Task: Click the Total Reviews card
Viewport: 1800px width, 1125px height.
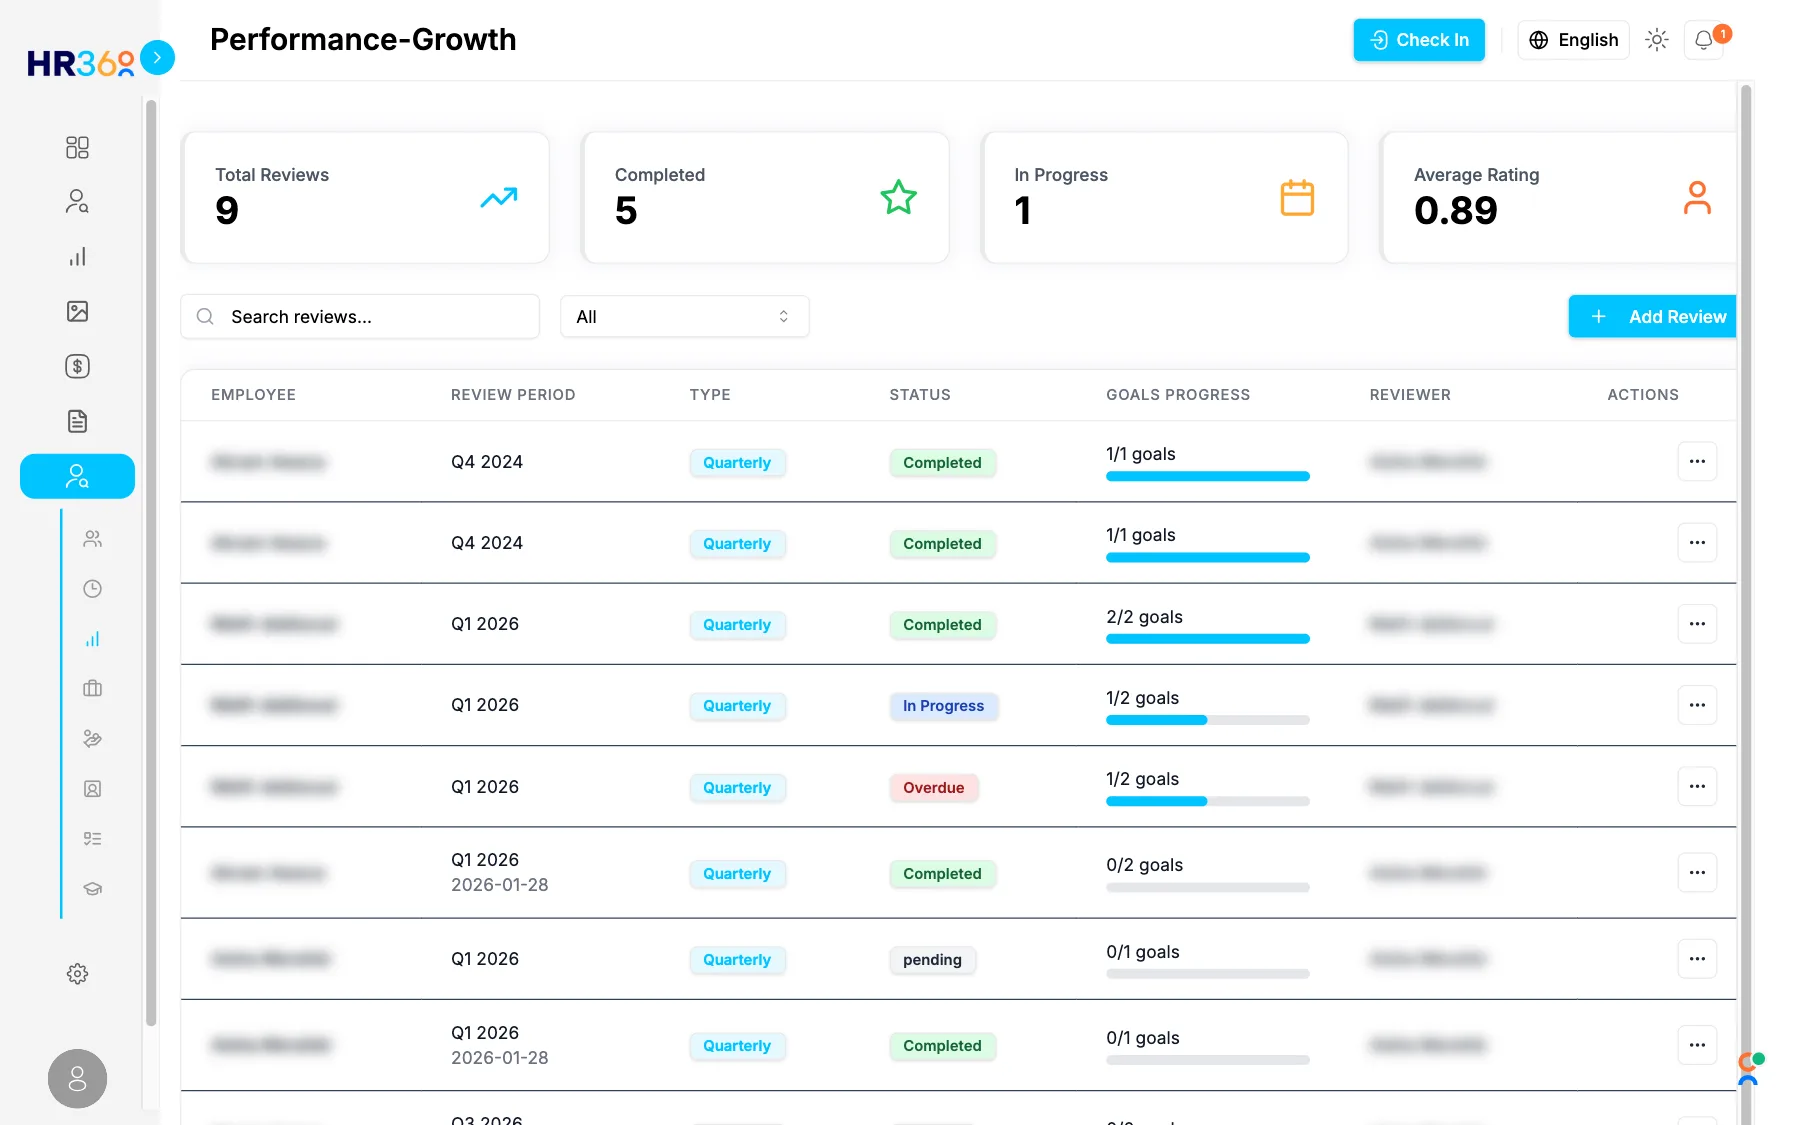Action: (x=366, y=198)
